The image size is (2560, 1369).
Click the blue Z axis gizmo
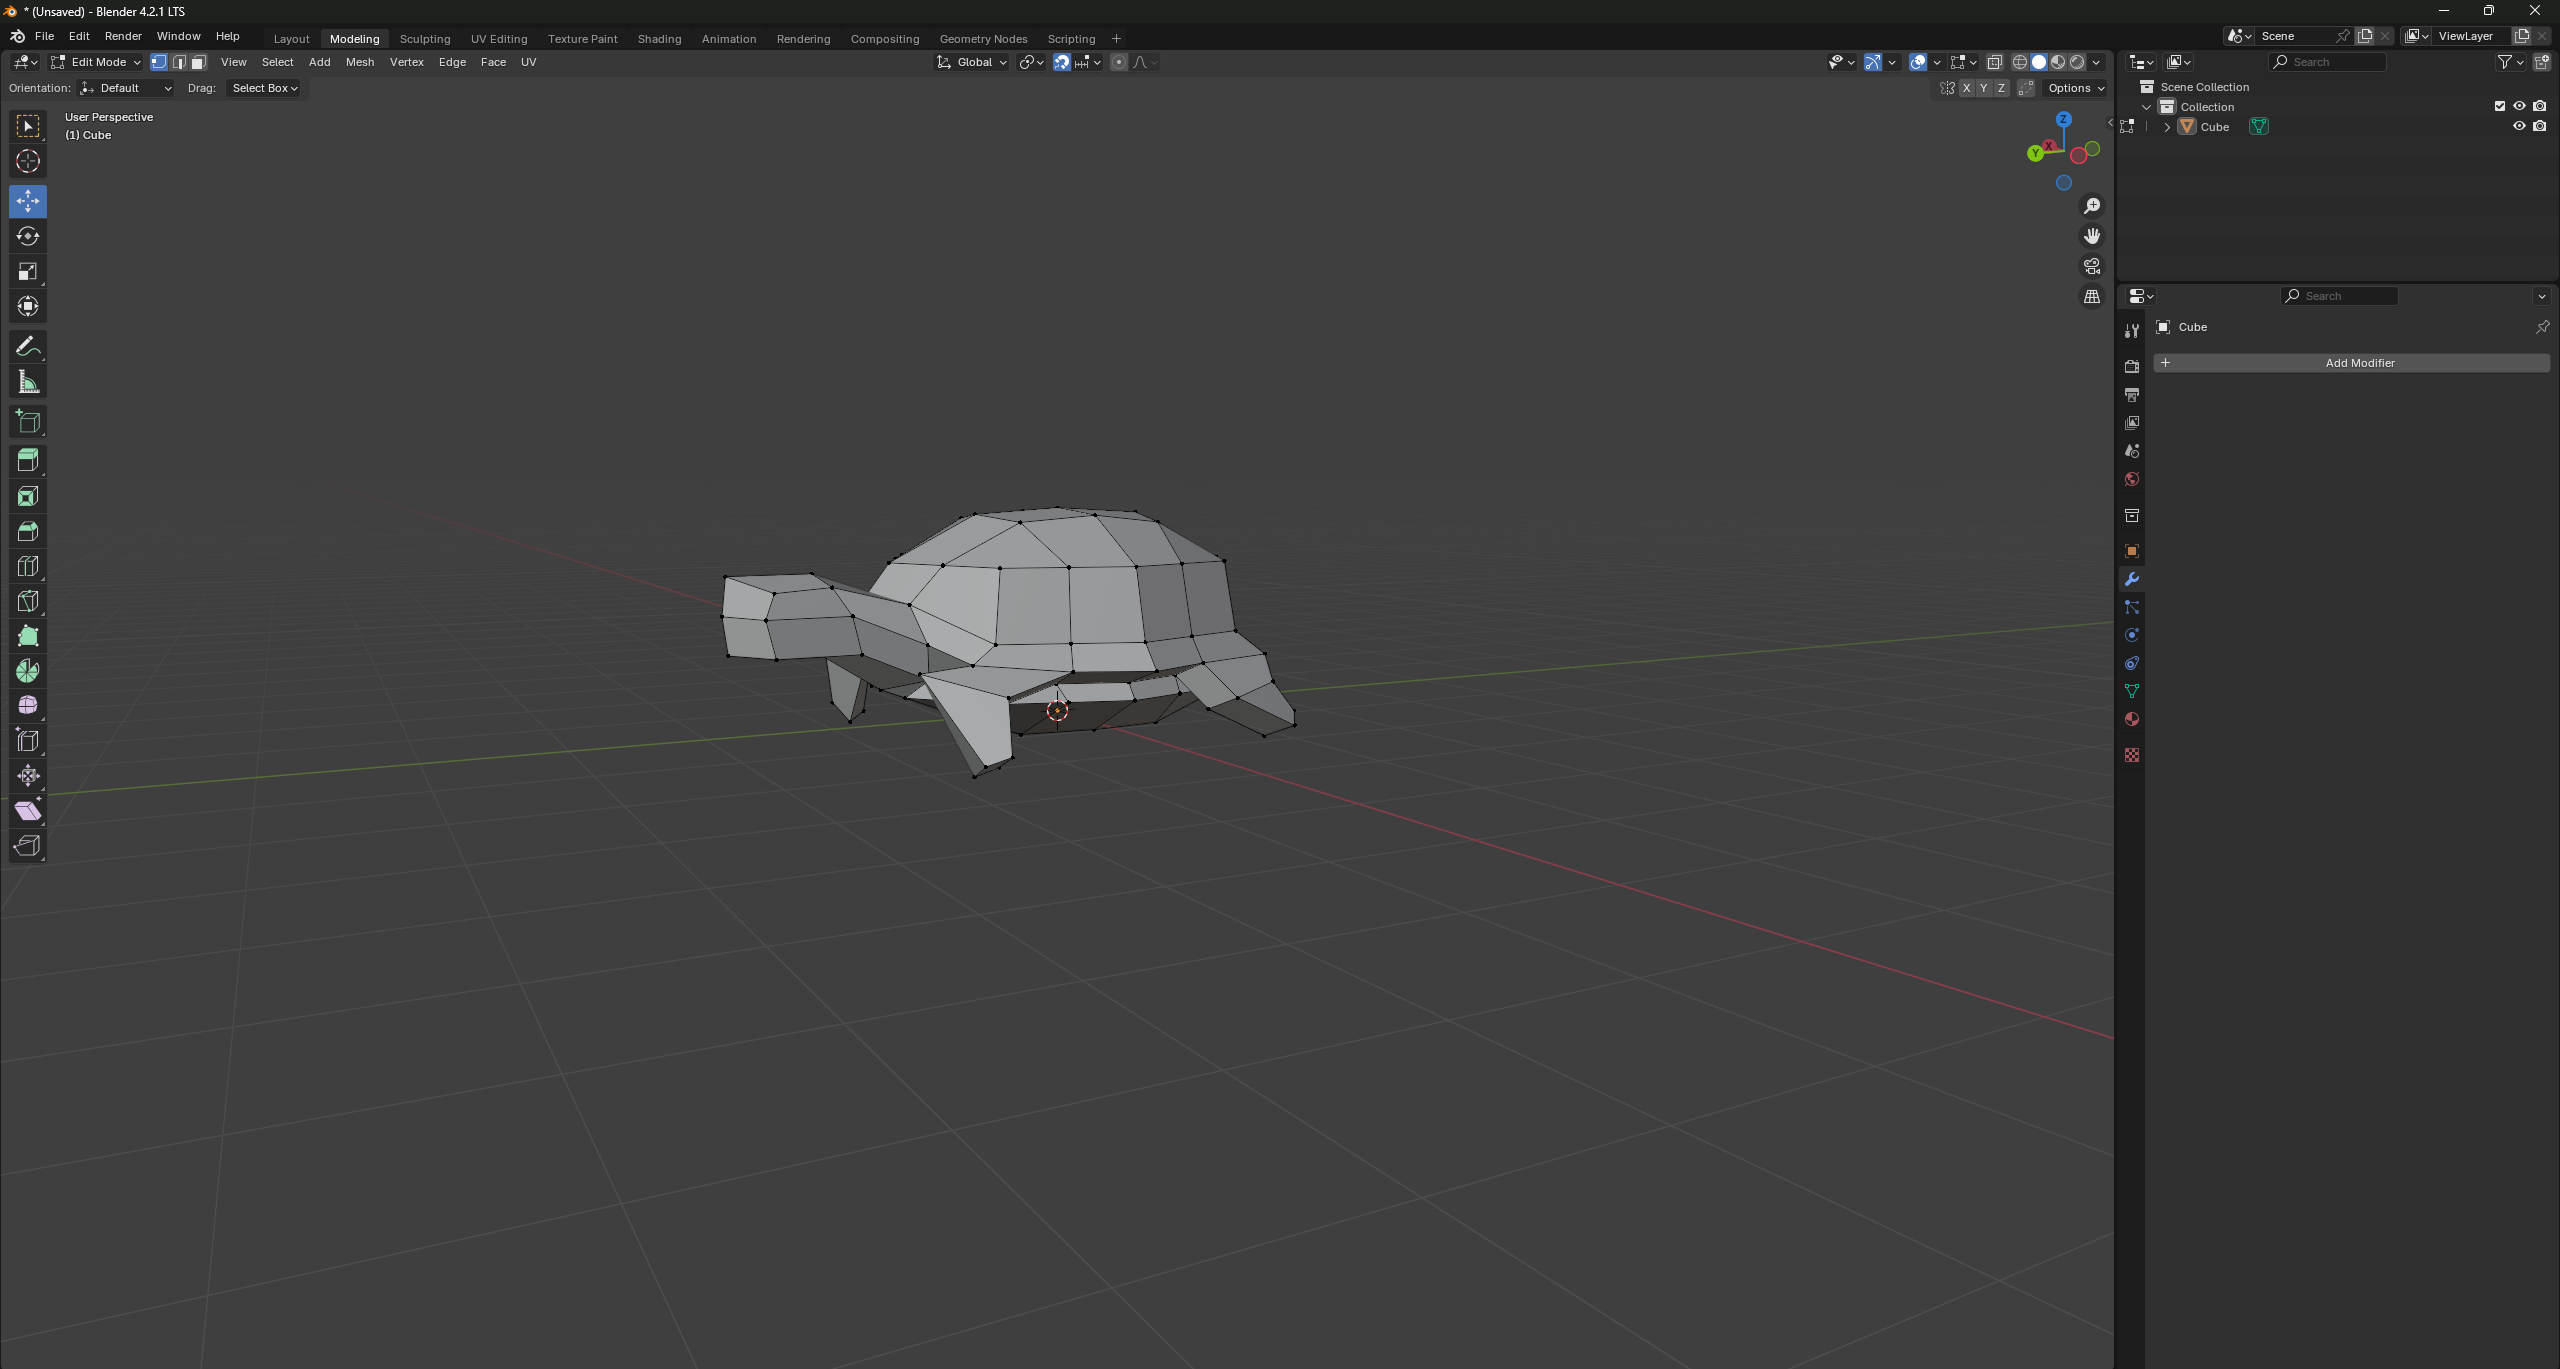[x=2063, y=119]
